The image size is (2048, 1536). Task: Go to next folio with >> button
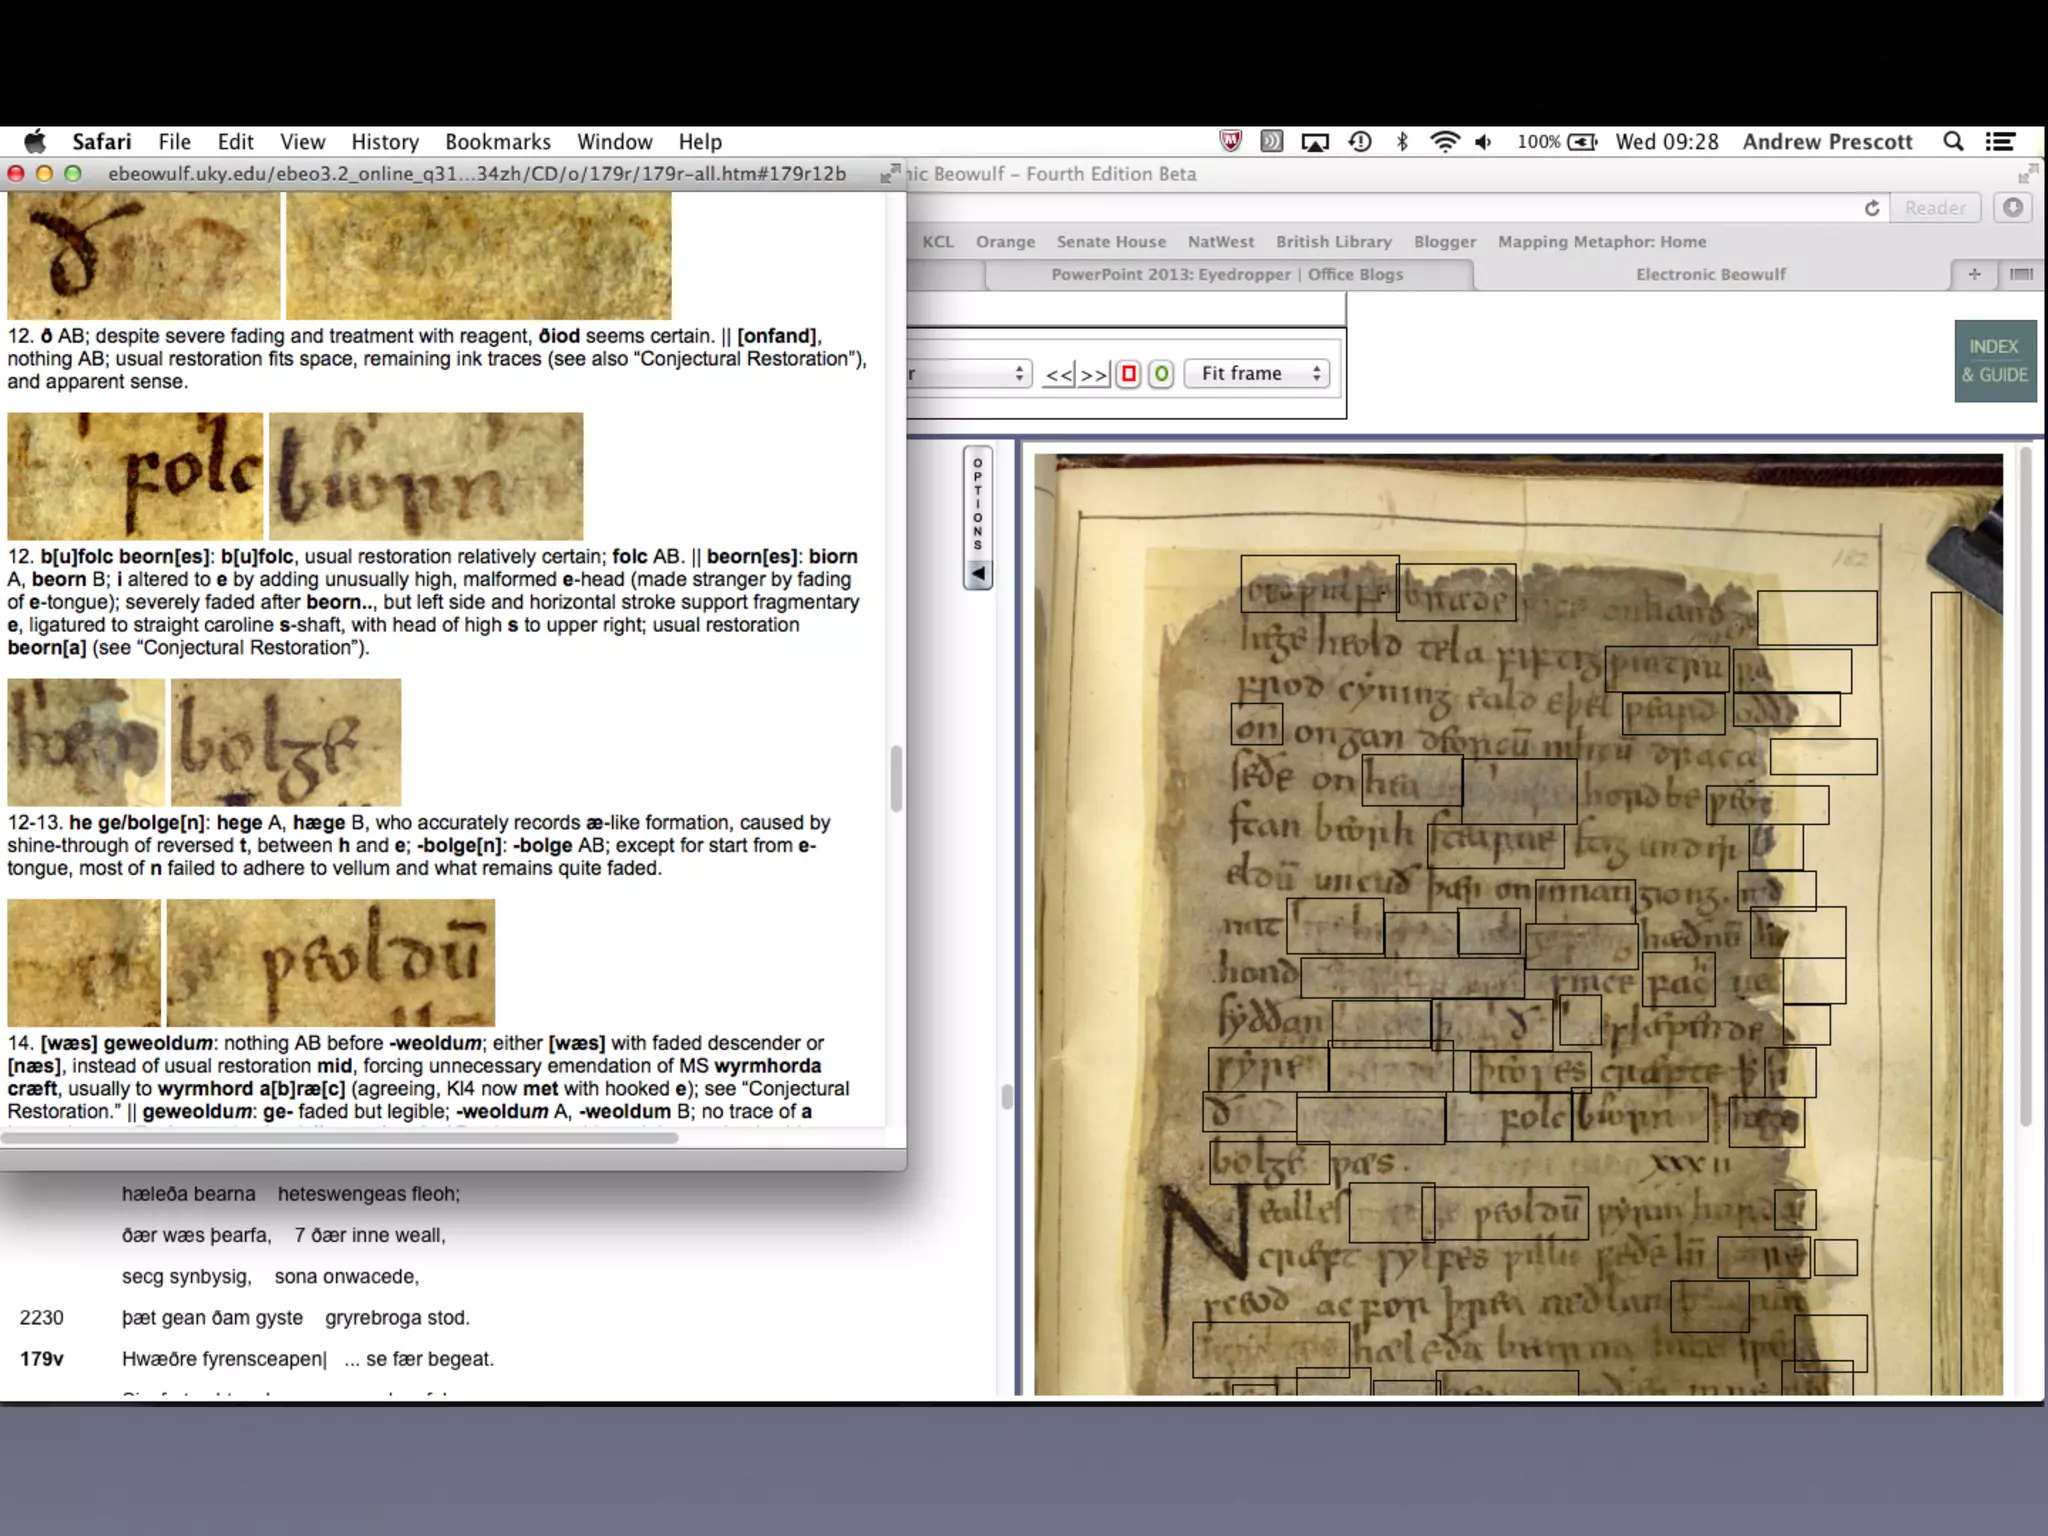point(1094,374)
